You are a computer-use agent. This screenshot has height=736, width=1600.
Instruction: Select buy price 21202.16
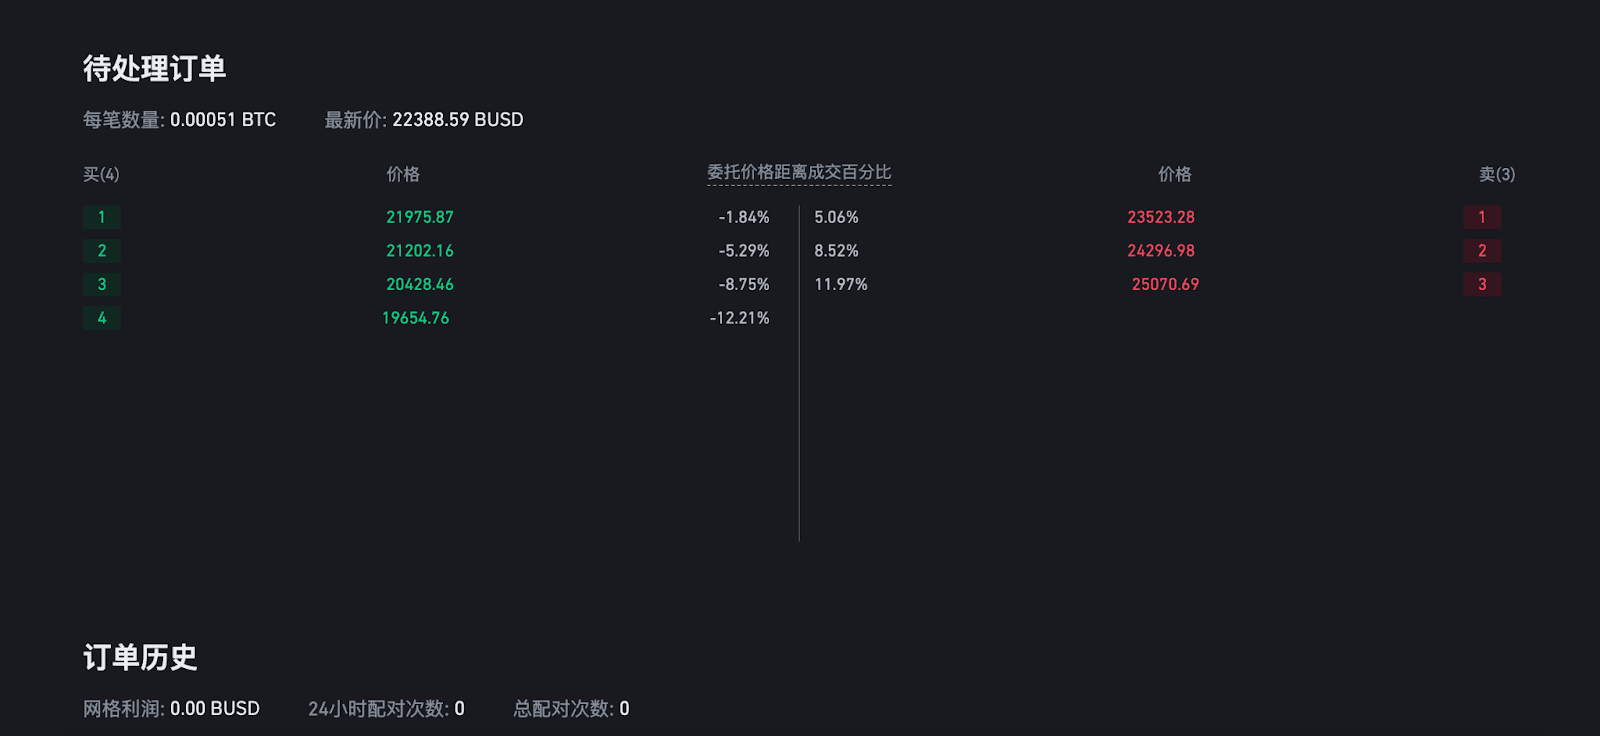click(x=420, y=251)
